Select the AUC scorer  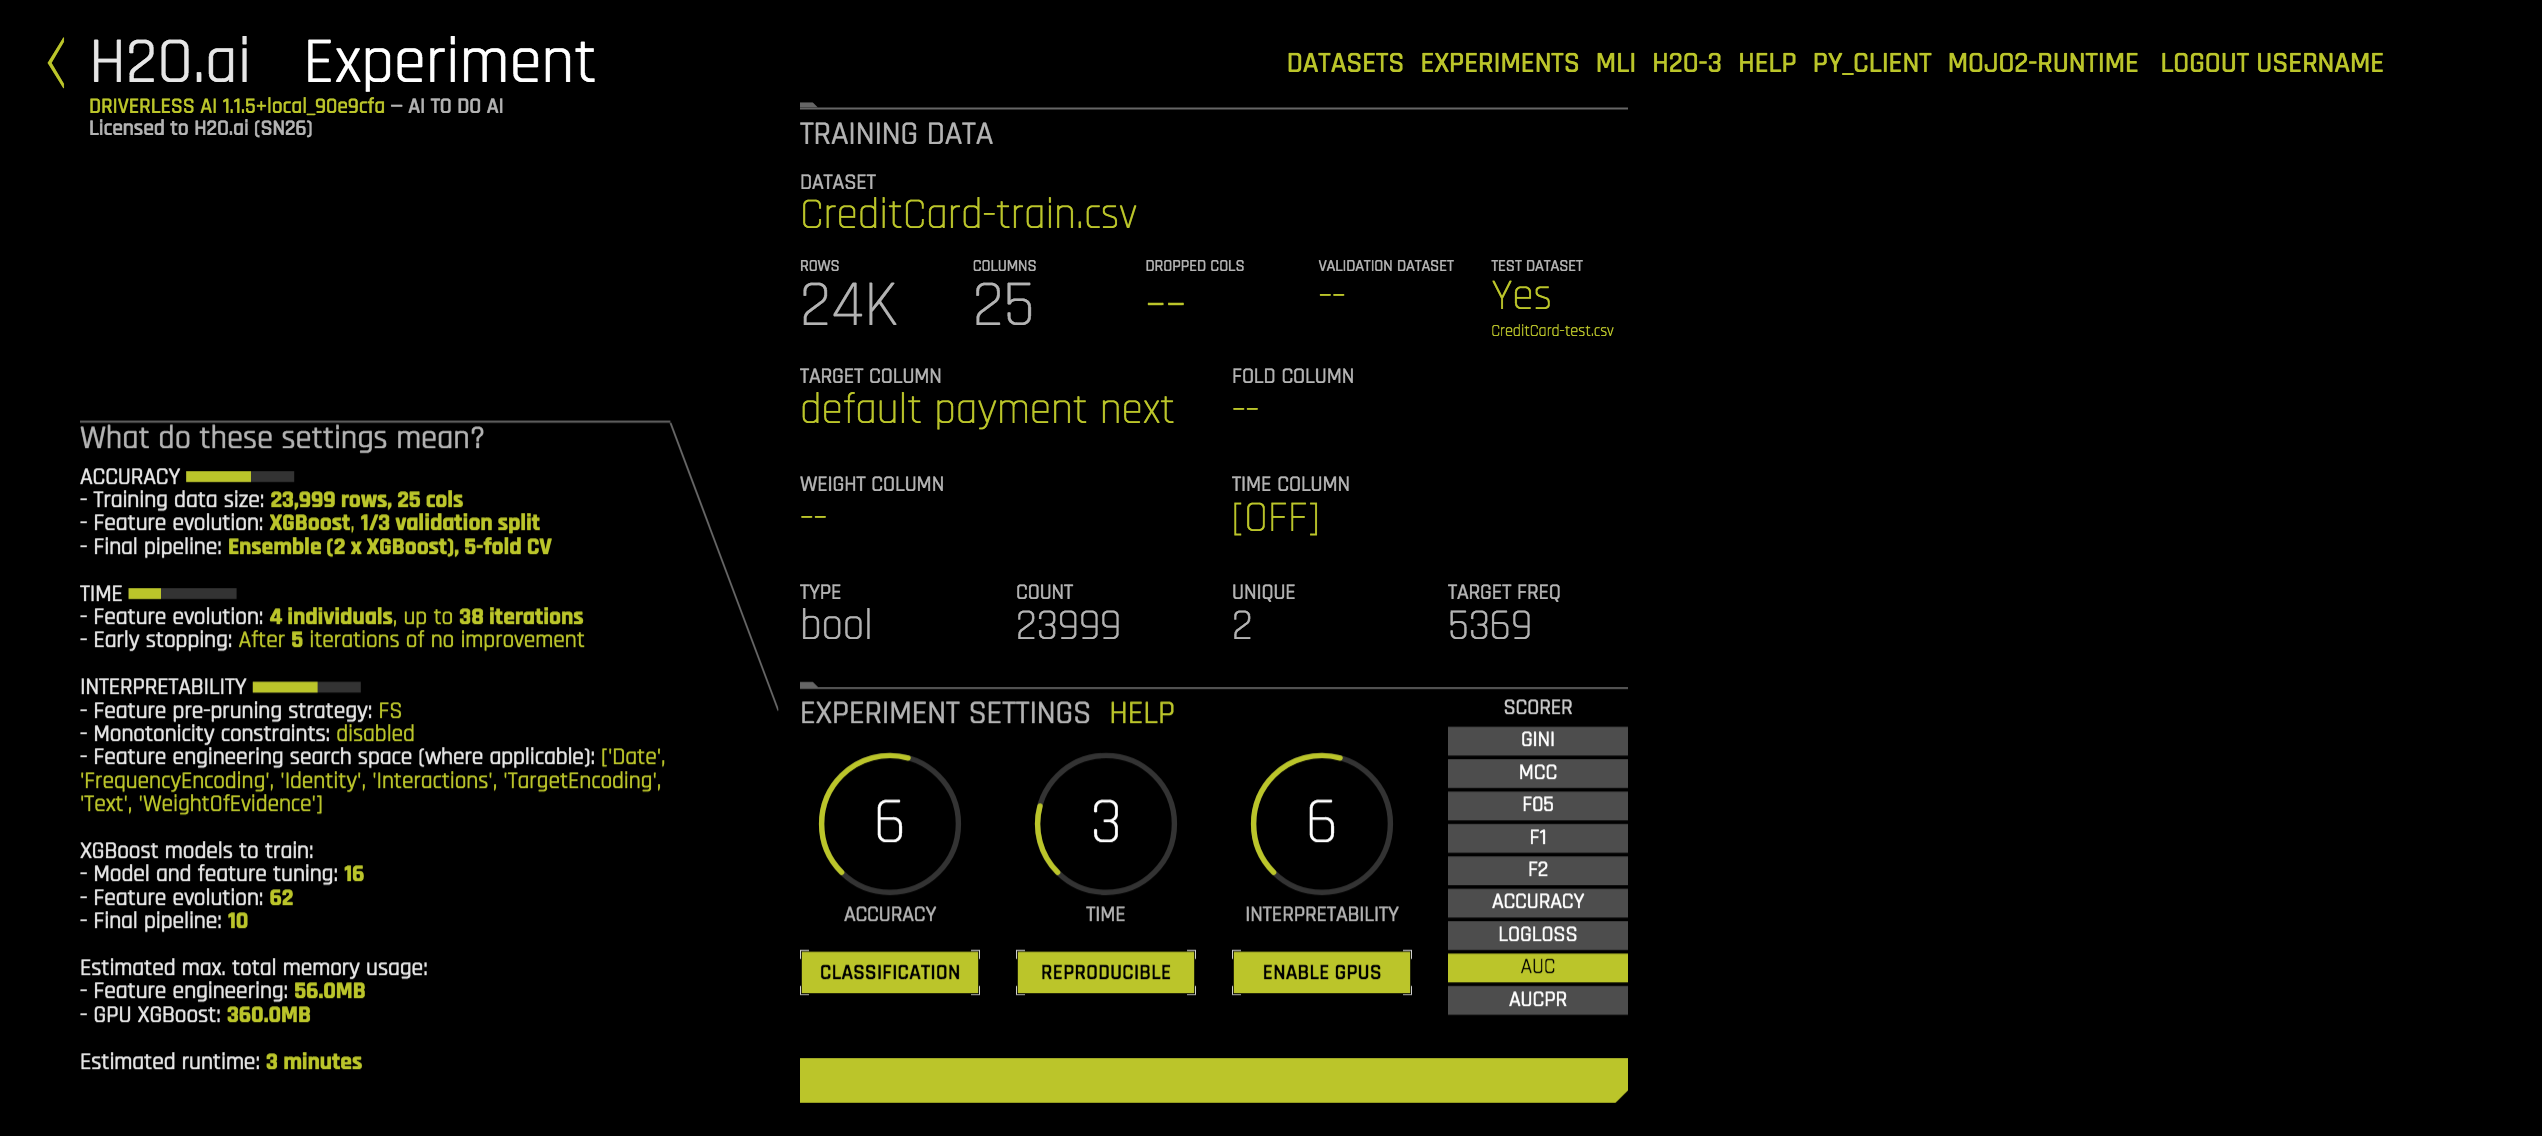coord(1537,967)
